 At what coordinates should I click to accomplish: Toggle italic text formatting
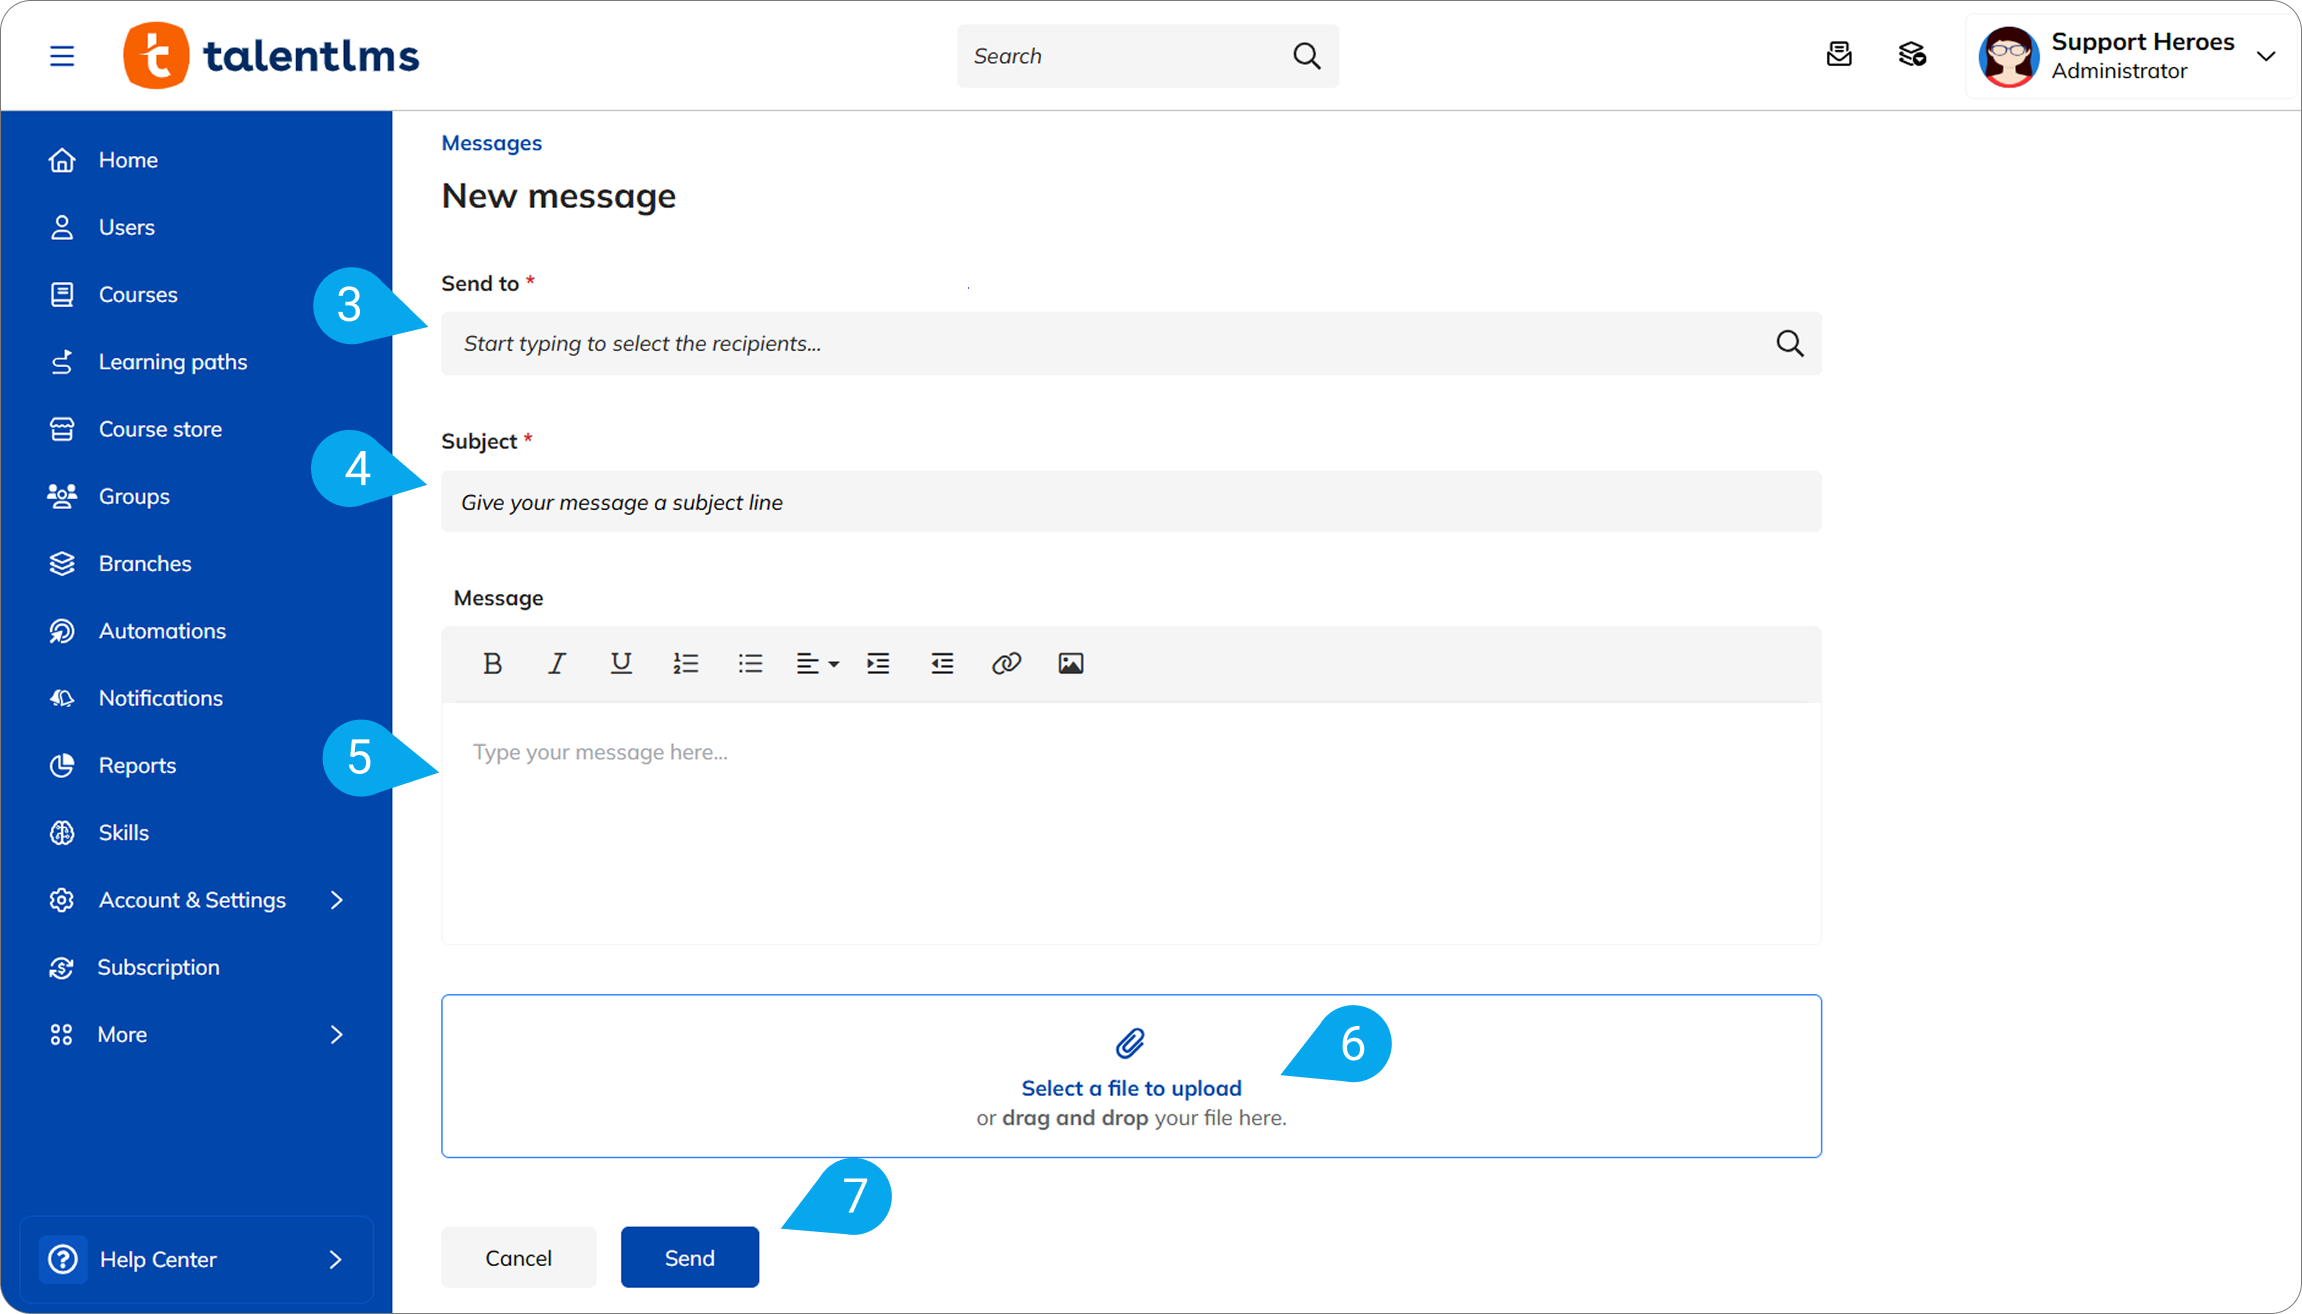556,663
